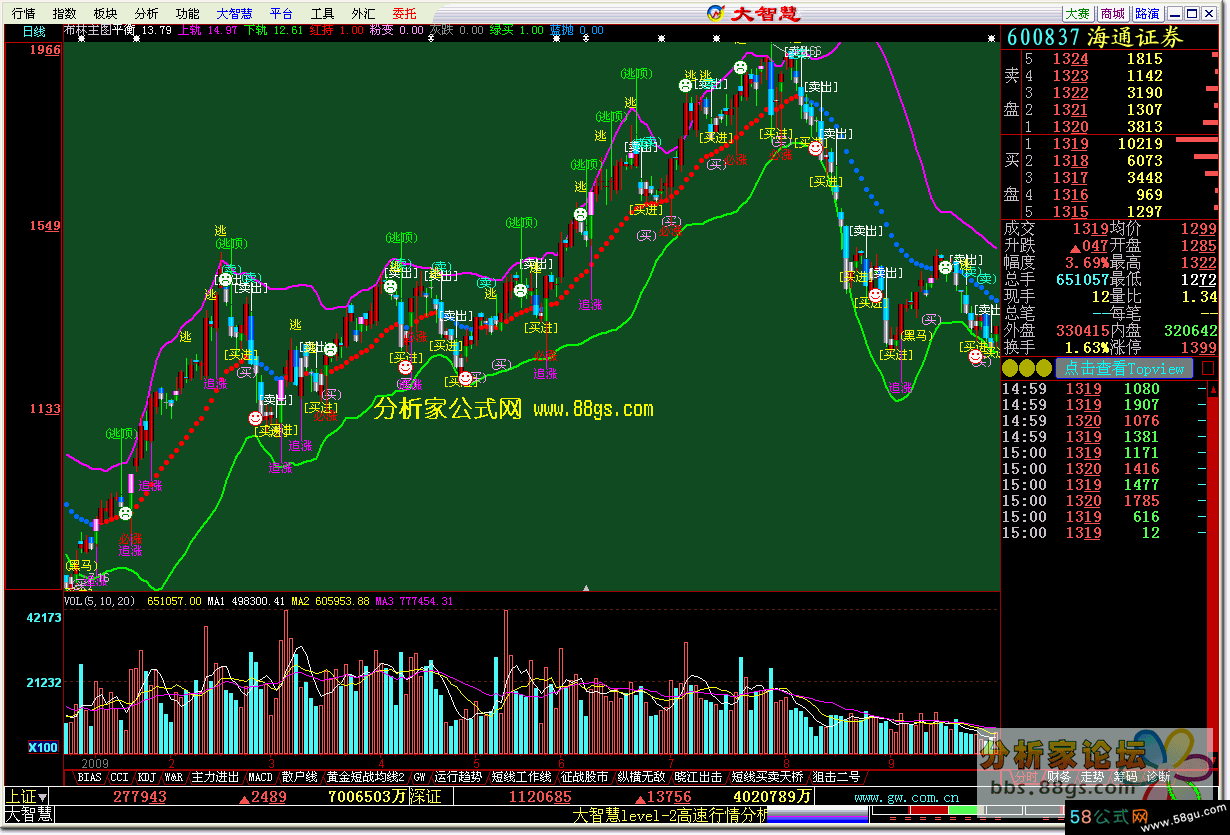The image size is (1230, 835).
Task: Click the 1966 price axis label
Action: pos(44,50)
